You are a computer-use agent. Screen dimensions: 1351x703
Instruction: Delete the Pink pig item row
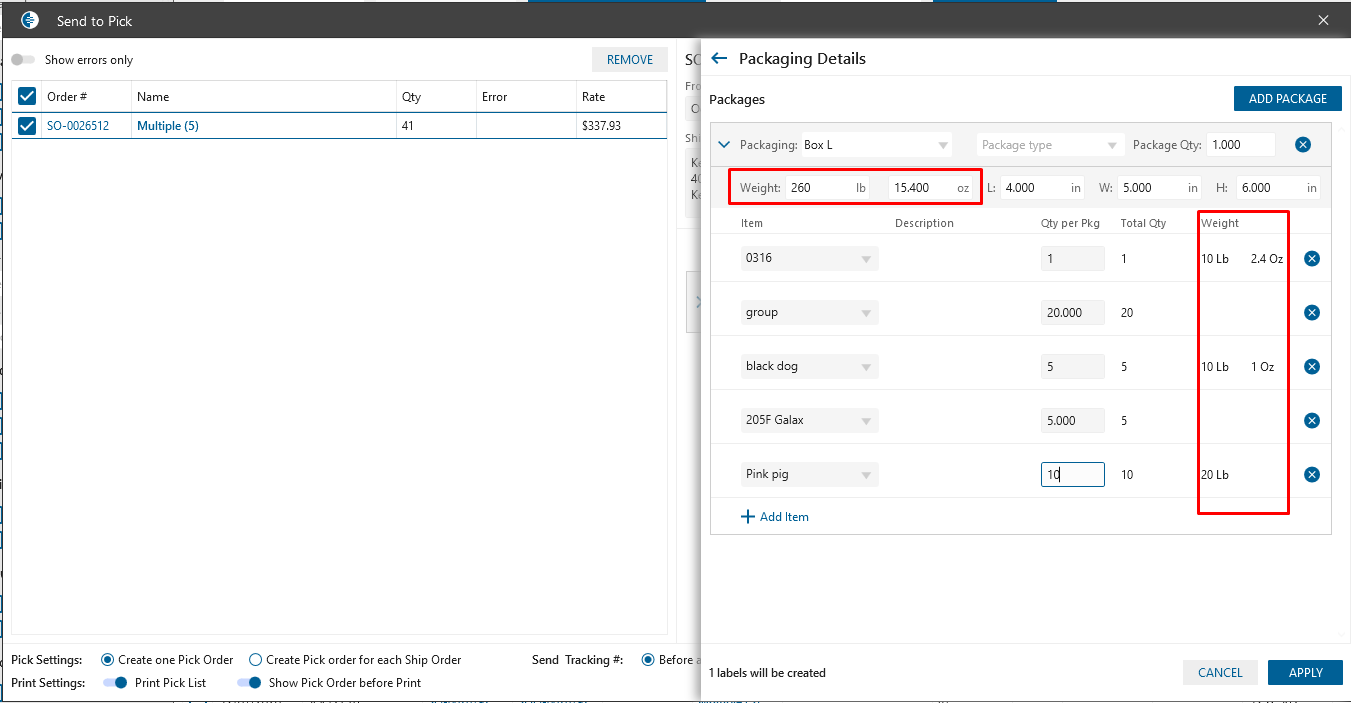(x=1312, y=475)
